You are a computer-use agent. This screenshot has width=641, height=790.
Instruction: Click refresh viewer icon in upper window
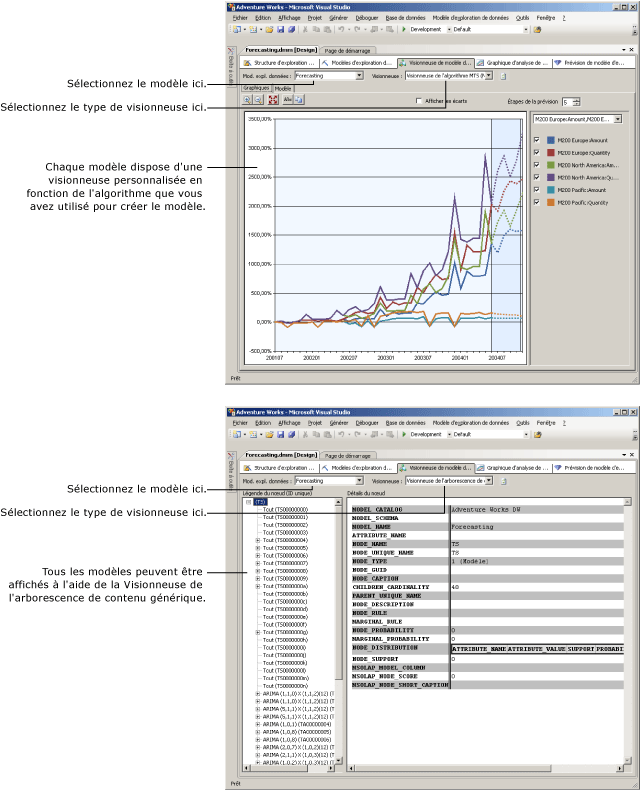503,76
